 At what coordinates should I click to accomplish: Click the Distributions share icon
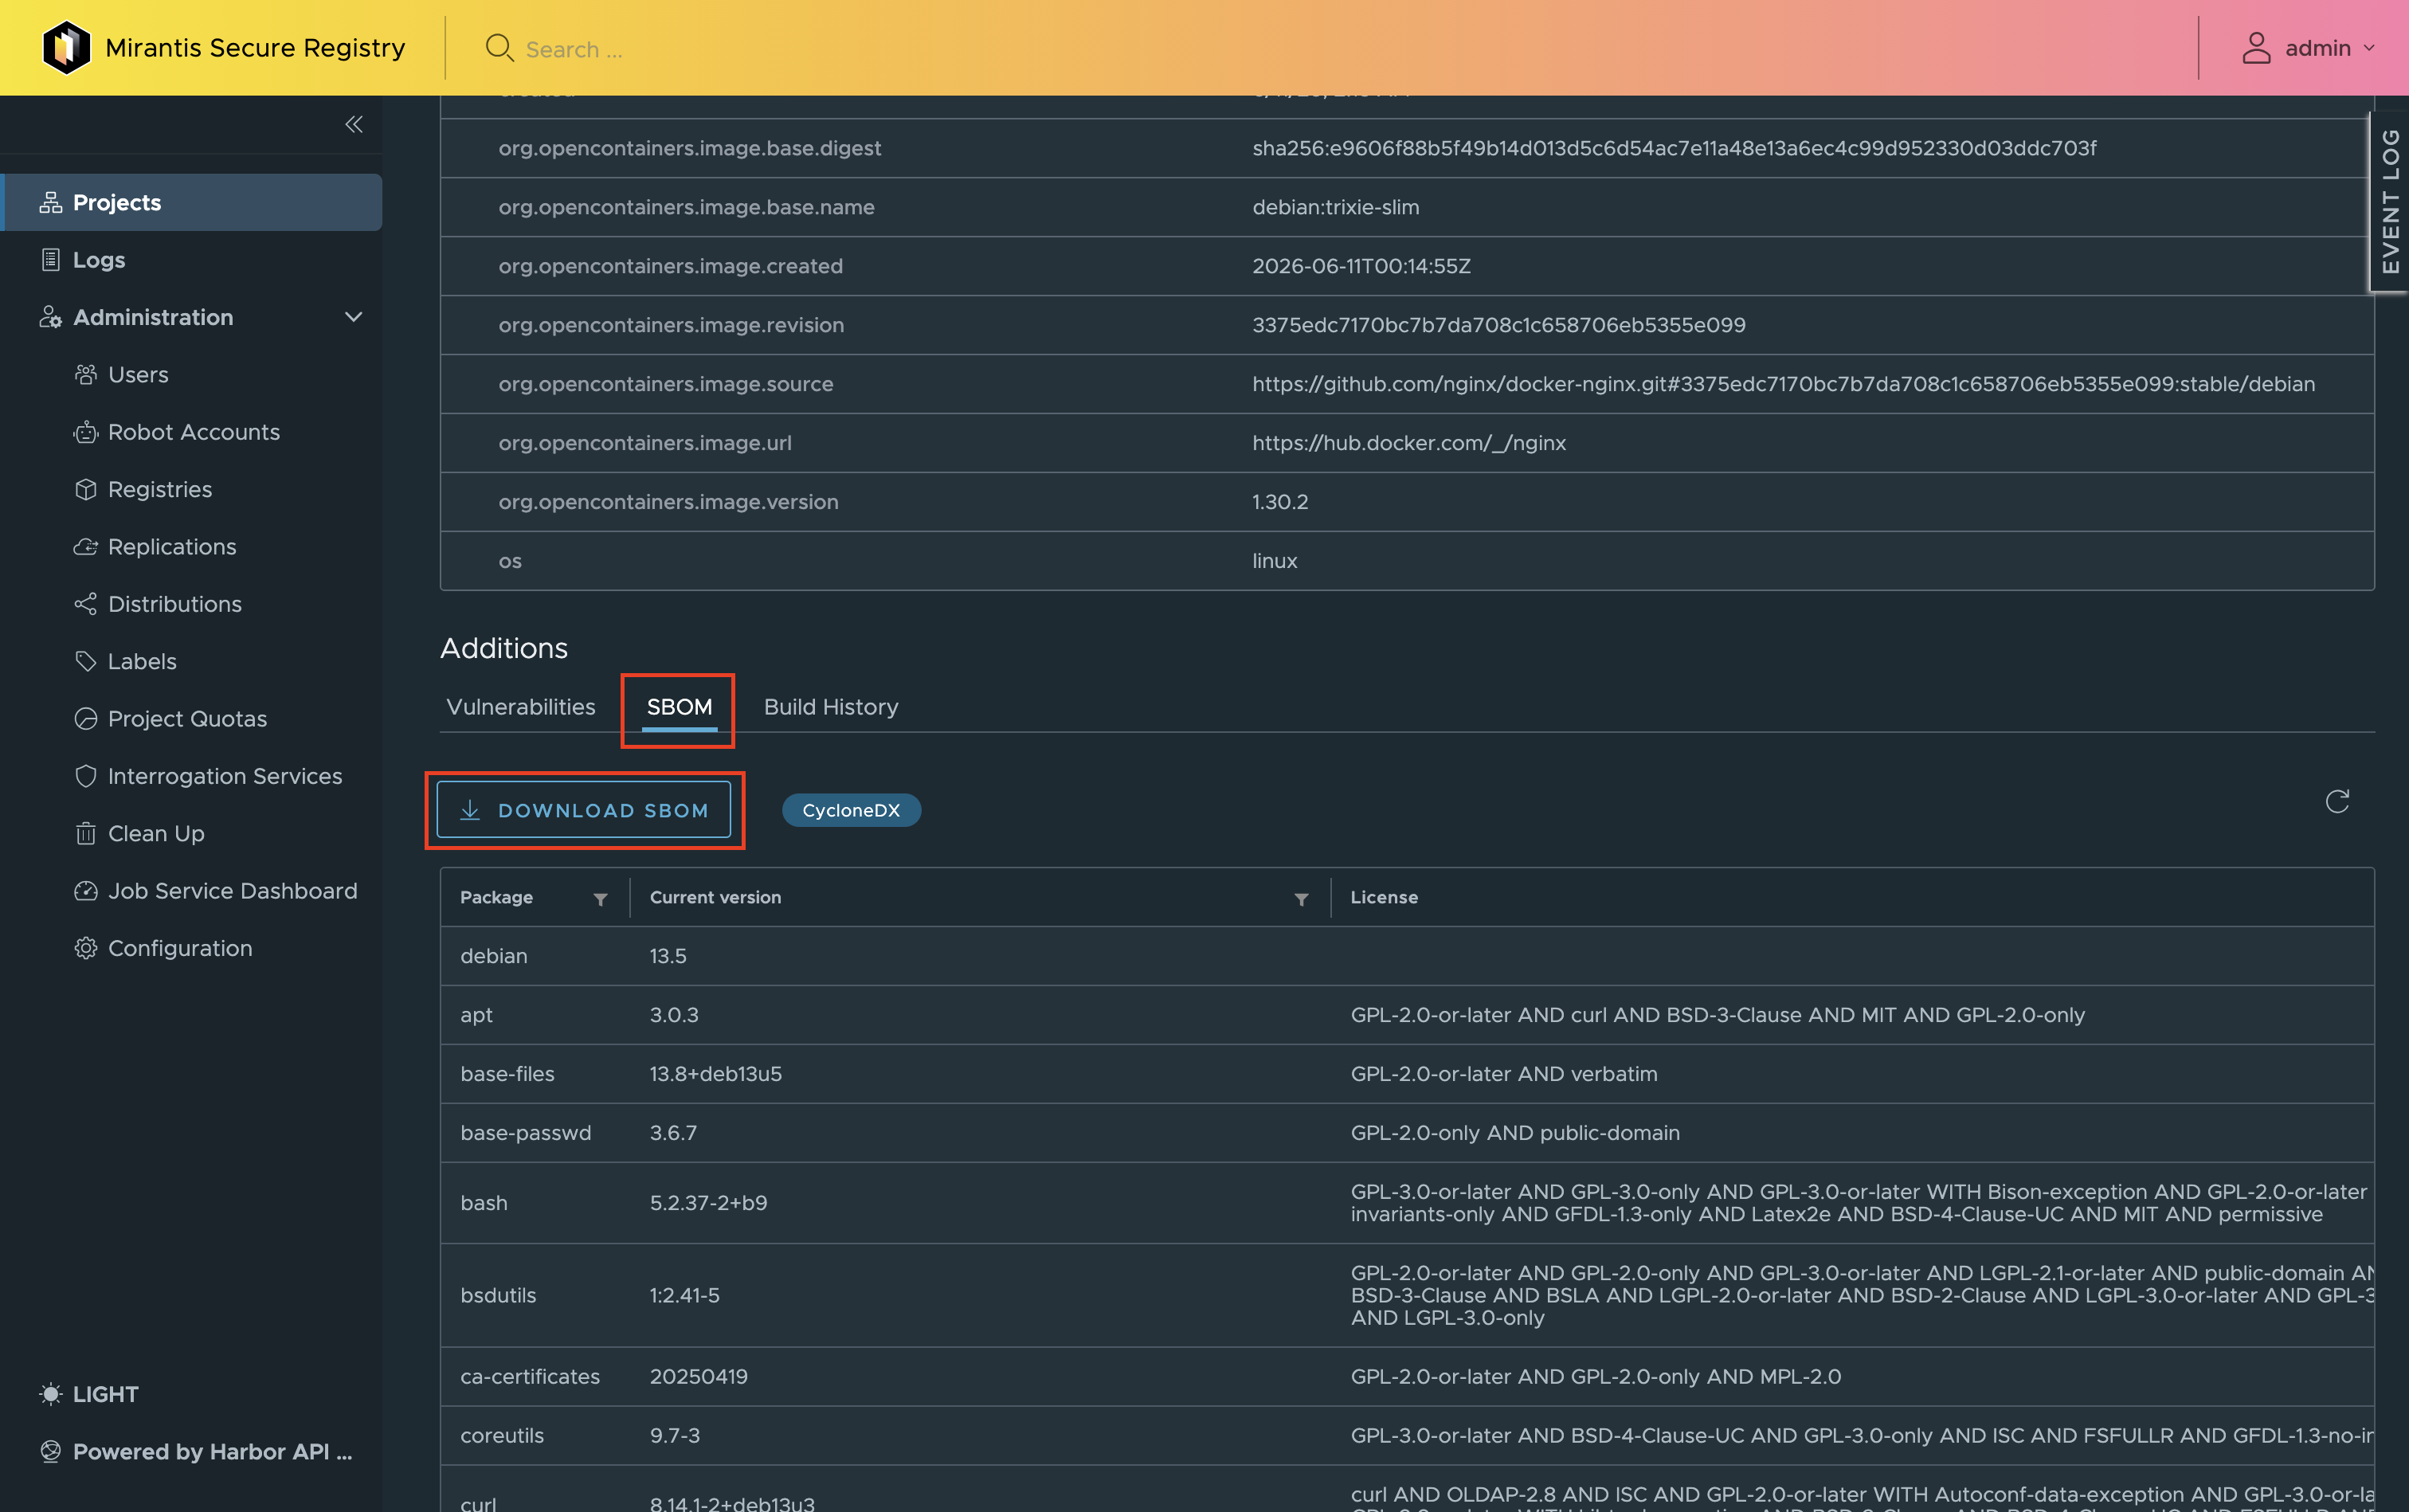pos(86,604)
